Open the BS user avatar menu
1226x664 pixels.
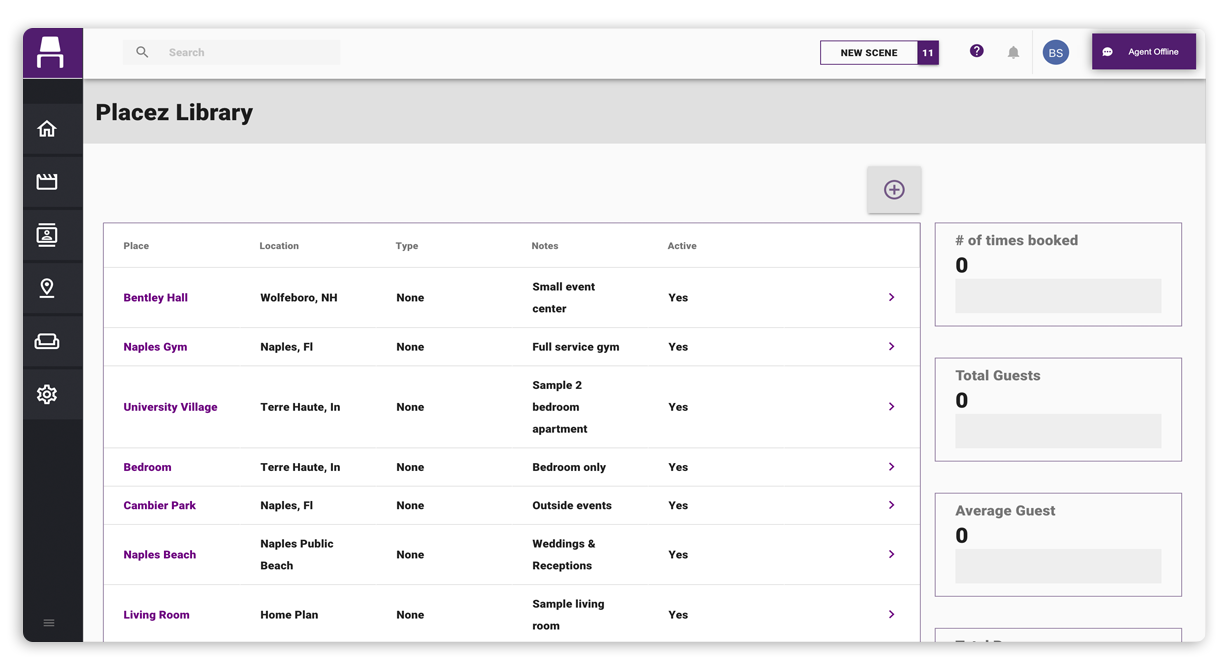pos(1056,52)
